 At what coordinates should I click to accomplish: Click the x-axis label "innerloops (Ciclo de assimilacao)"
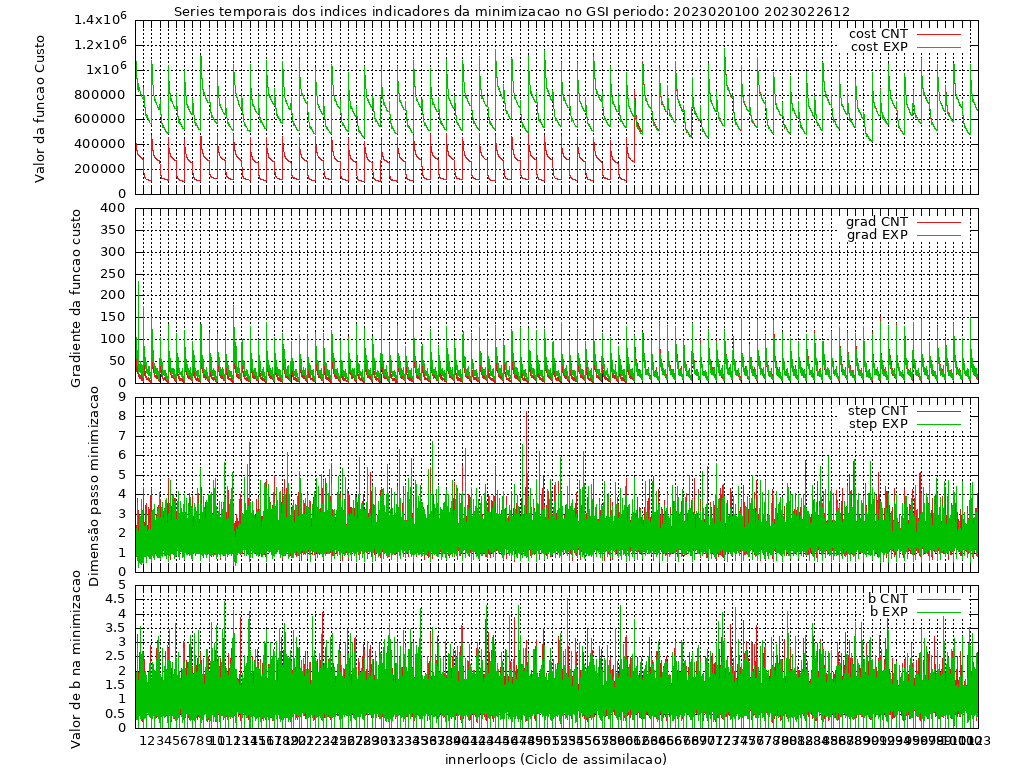click(556, 759)
